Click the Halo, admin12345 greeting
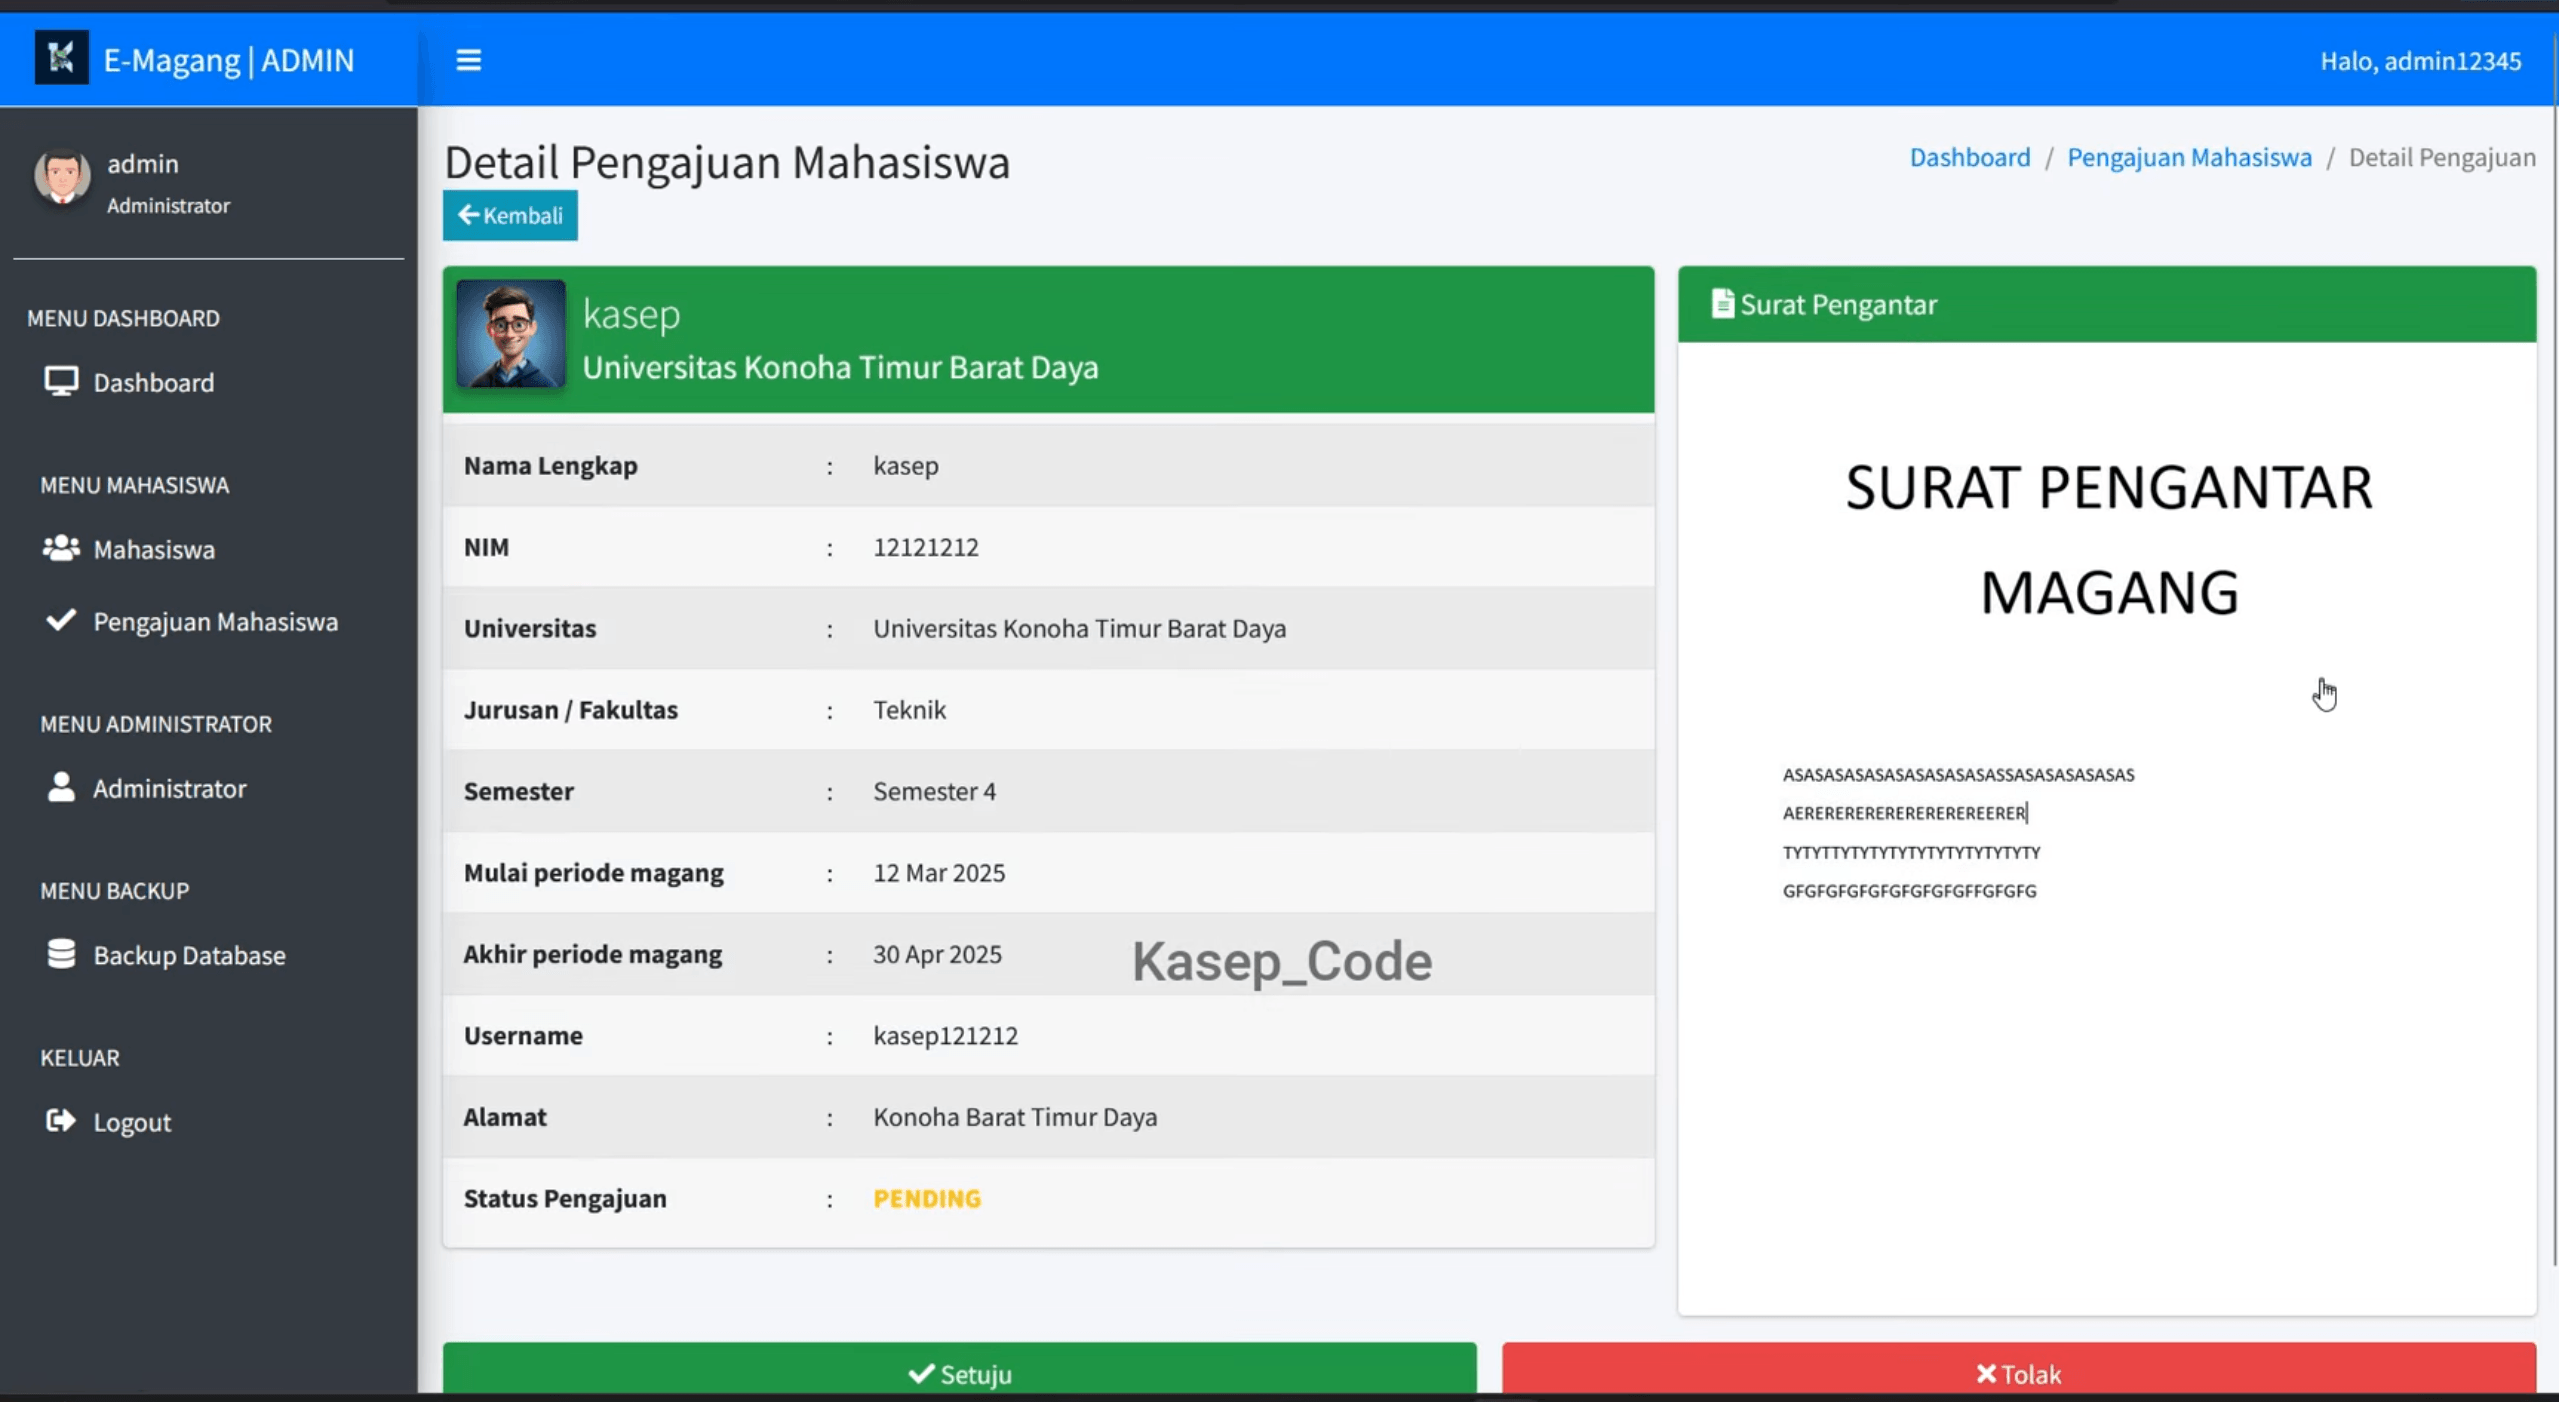The height and width of the screenshot is (1402, 2559). pos(2420,61)
